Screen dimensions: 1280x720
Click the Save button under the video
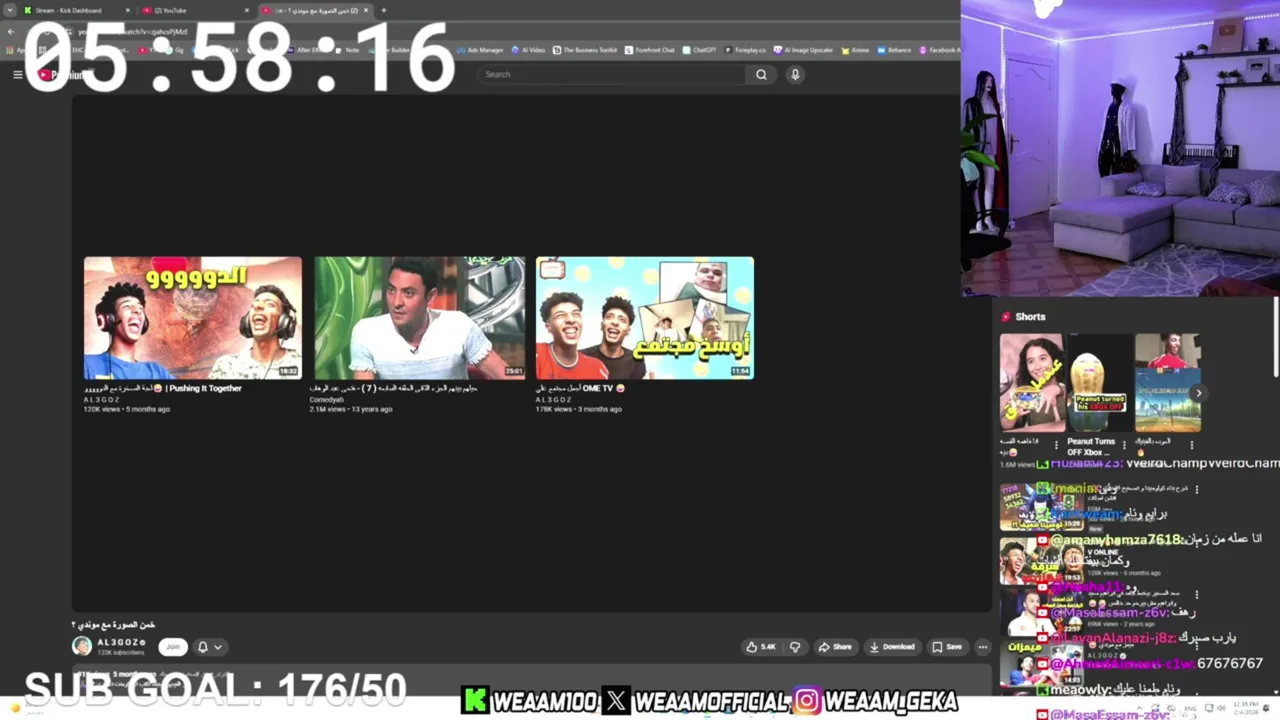coord(947,647)
